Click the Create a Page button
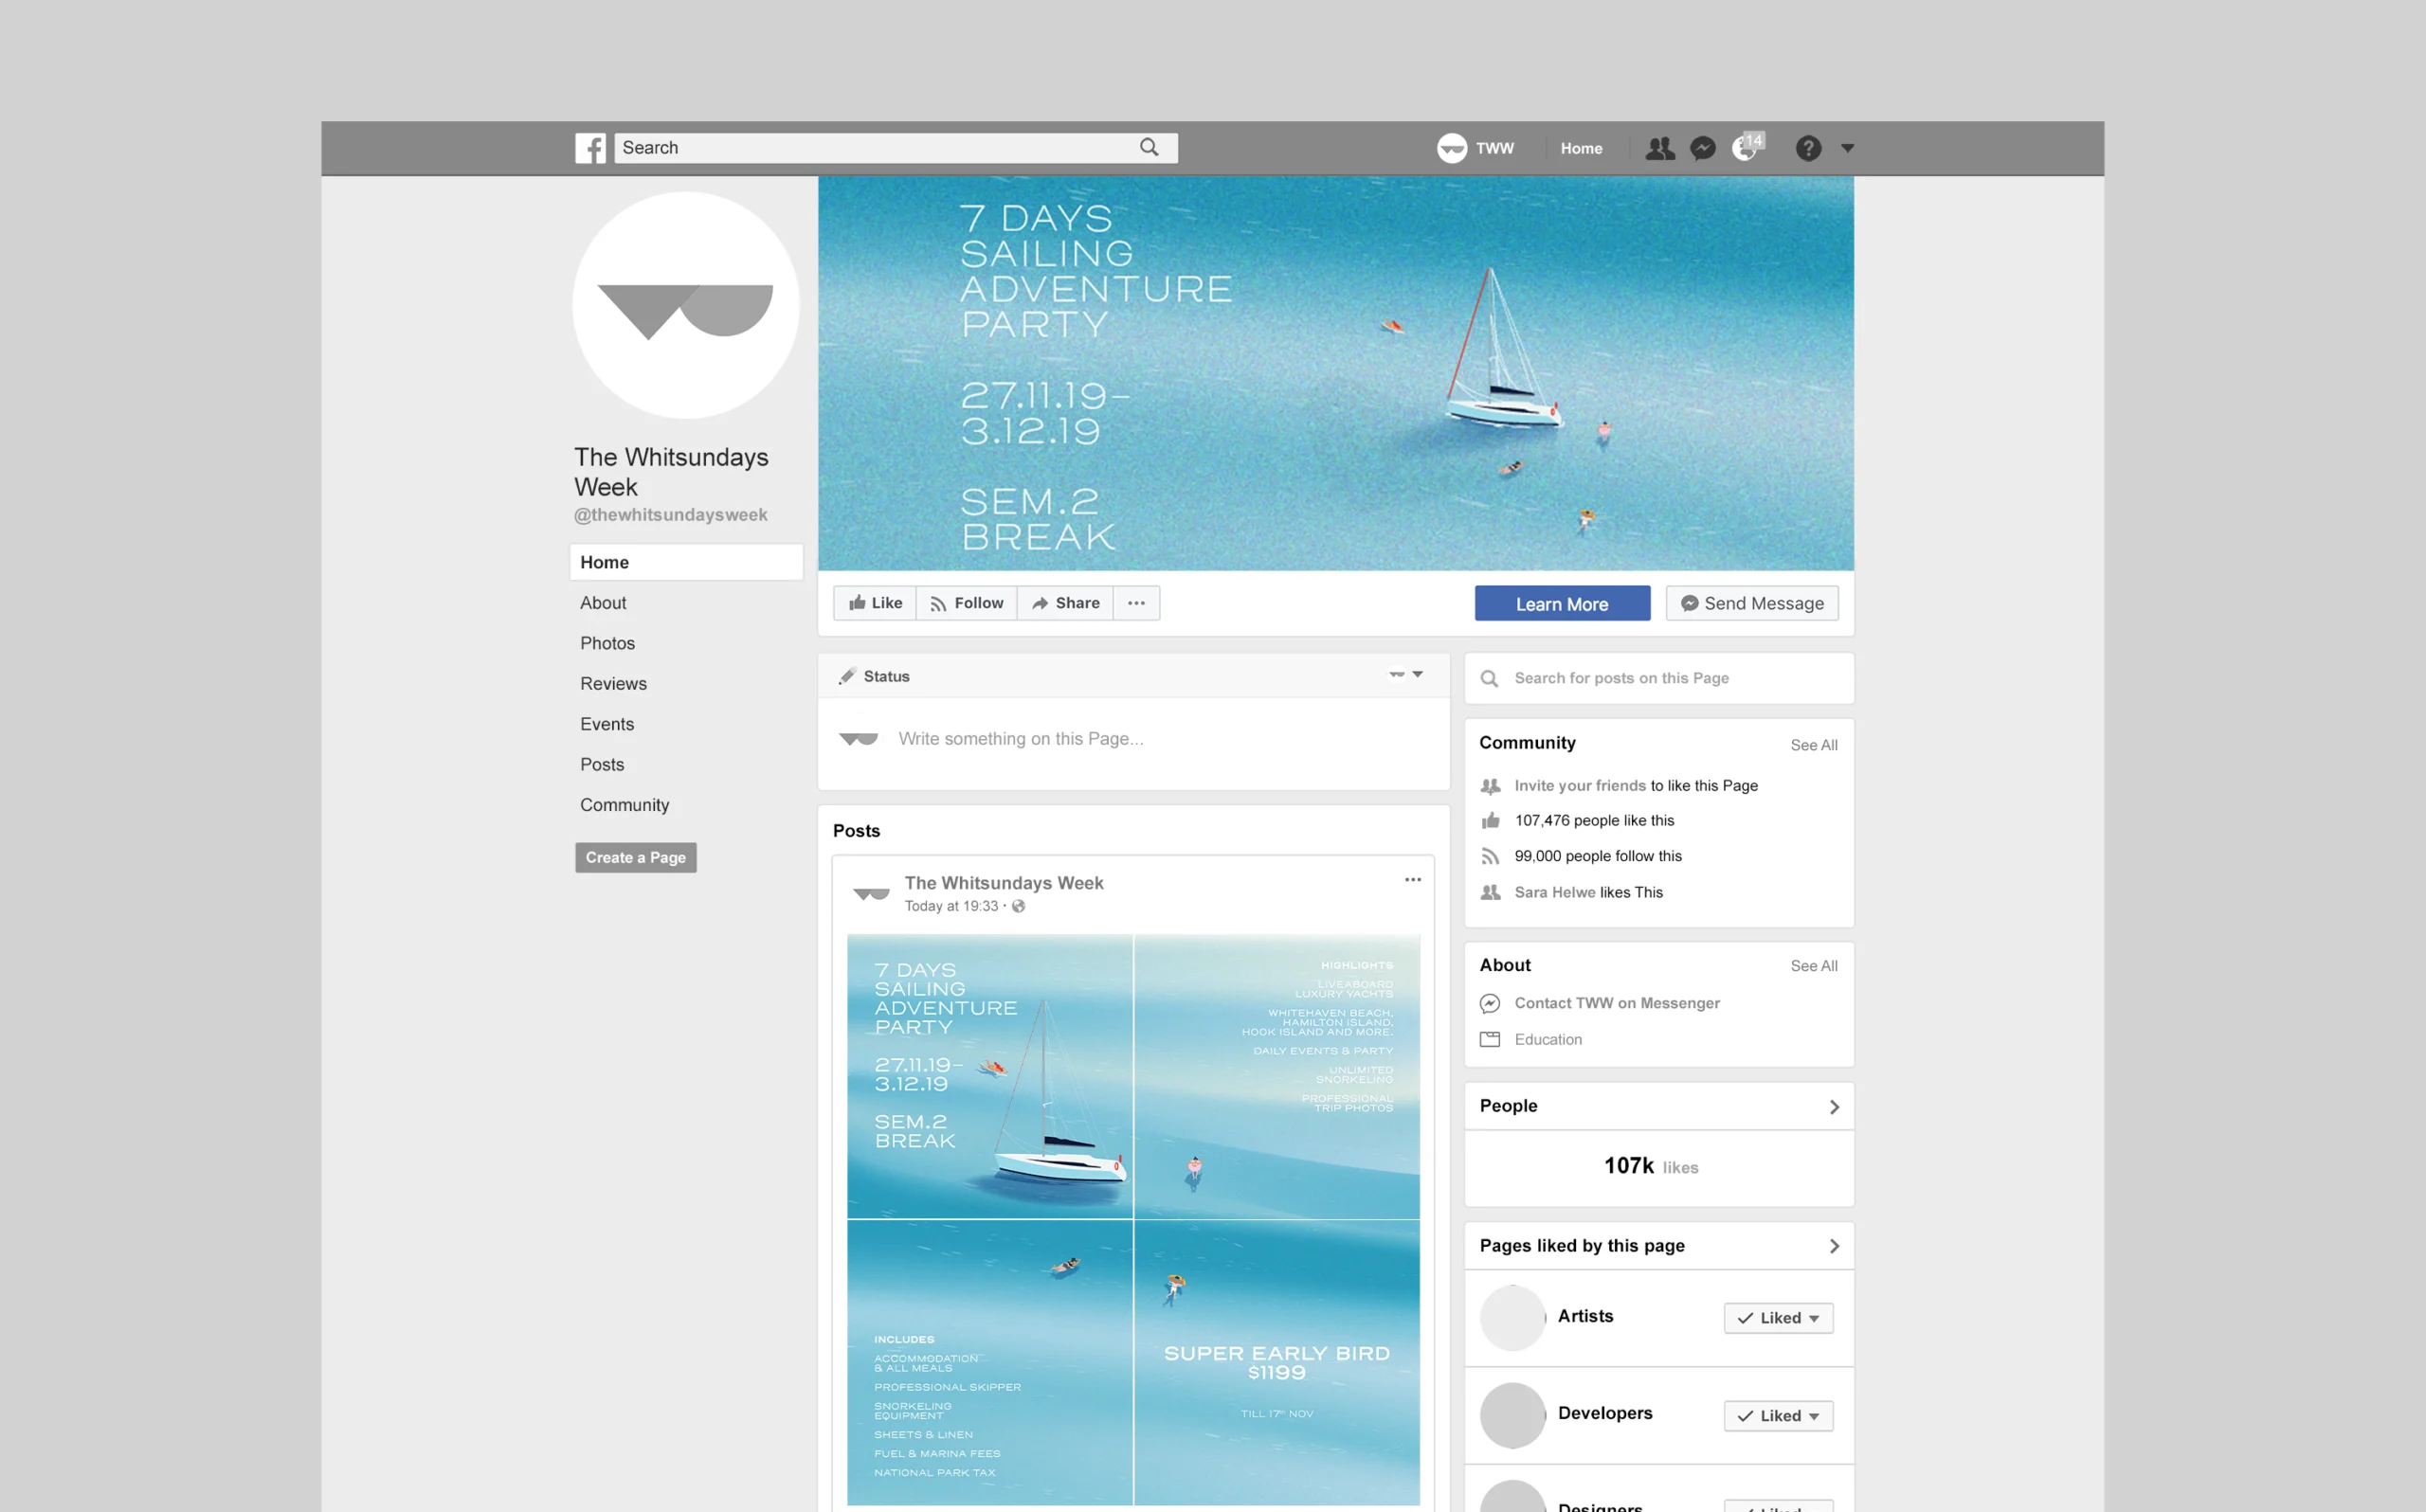This screenshot has height=1512, width=2426. coord(635,857)
